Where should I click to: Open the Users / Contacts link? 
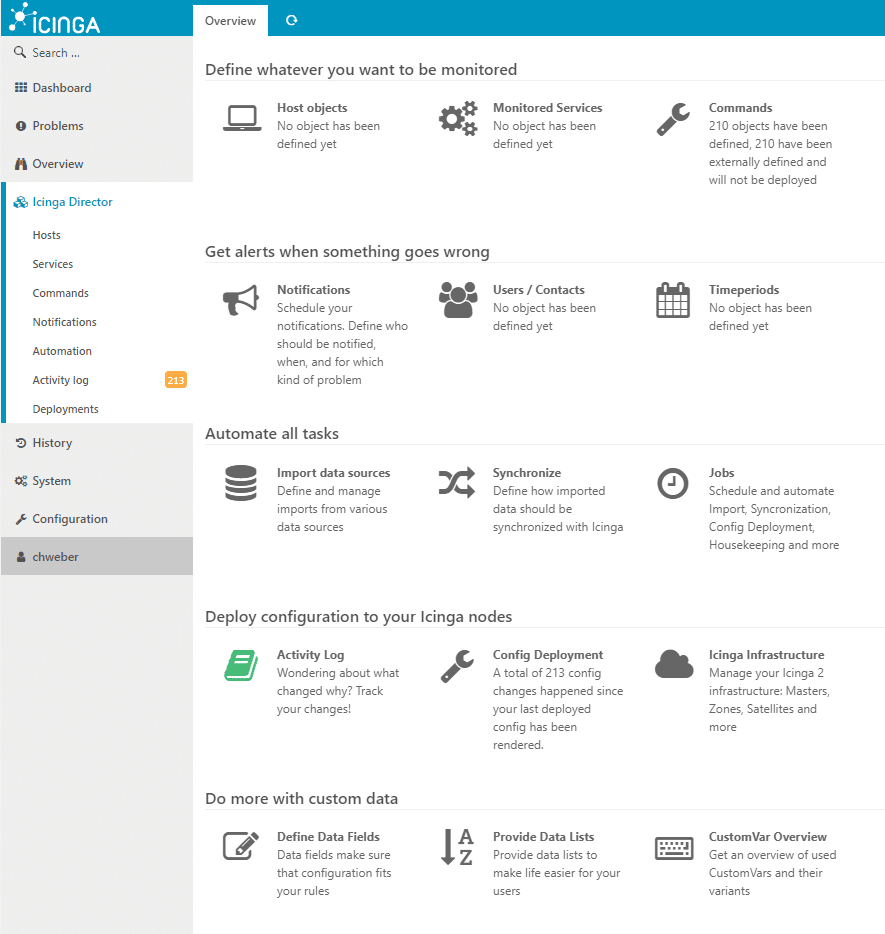(x=538, y=289)
